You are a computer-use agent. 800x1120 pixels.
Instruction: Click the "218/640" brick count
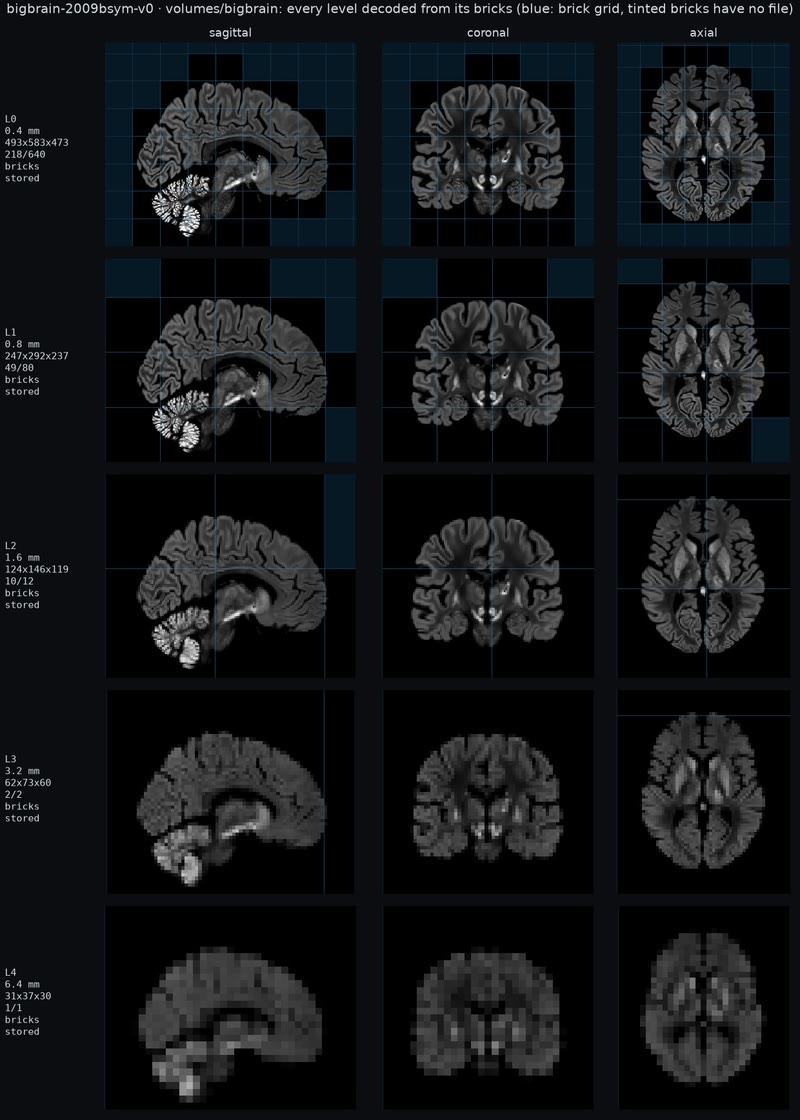click(x=25, y=154)
